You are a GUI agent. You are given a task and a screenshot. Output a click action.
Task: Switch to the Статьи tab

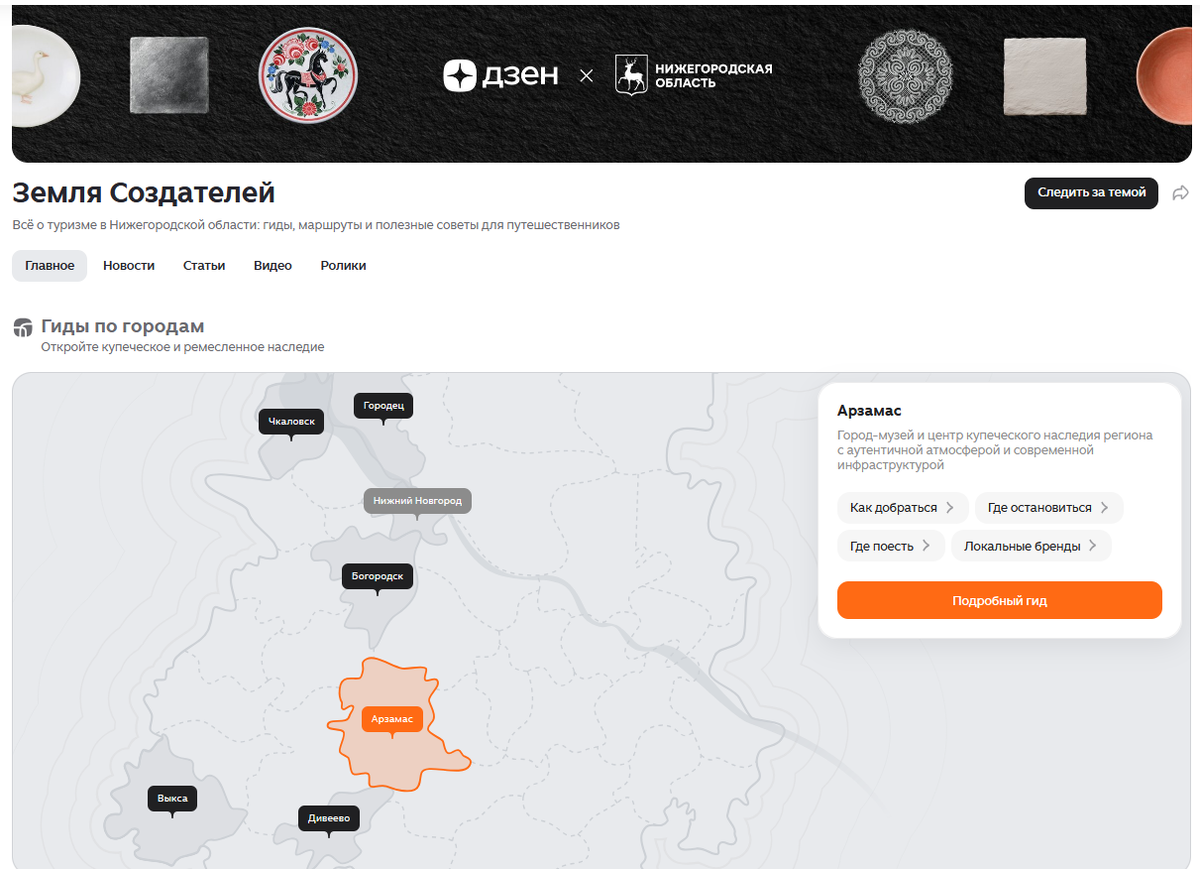click(x=204, y=266)
